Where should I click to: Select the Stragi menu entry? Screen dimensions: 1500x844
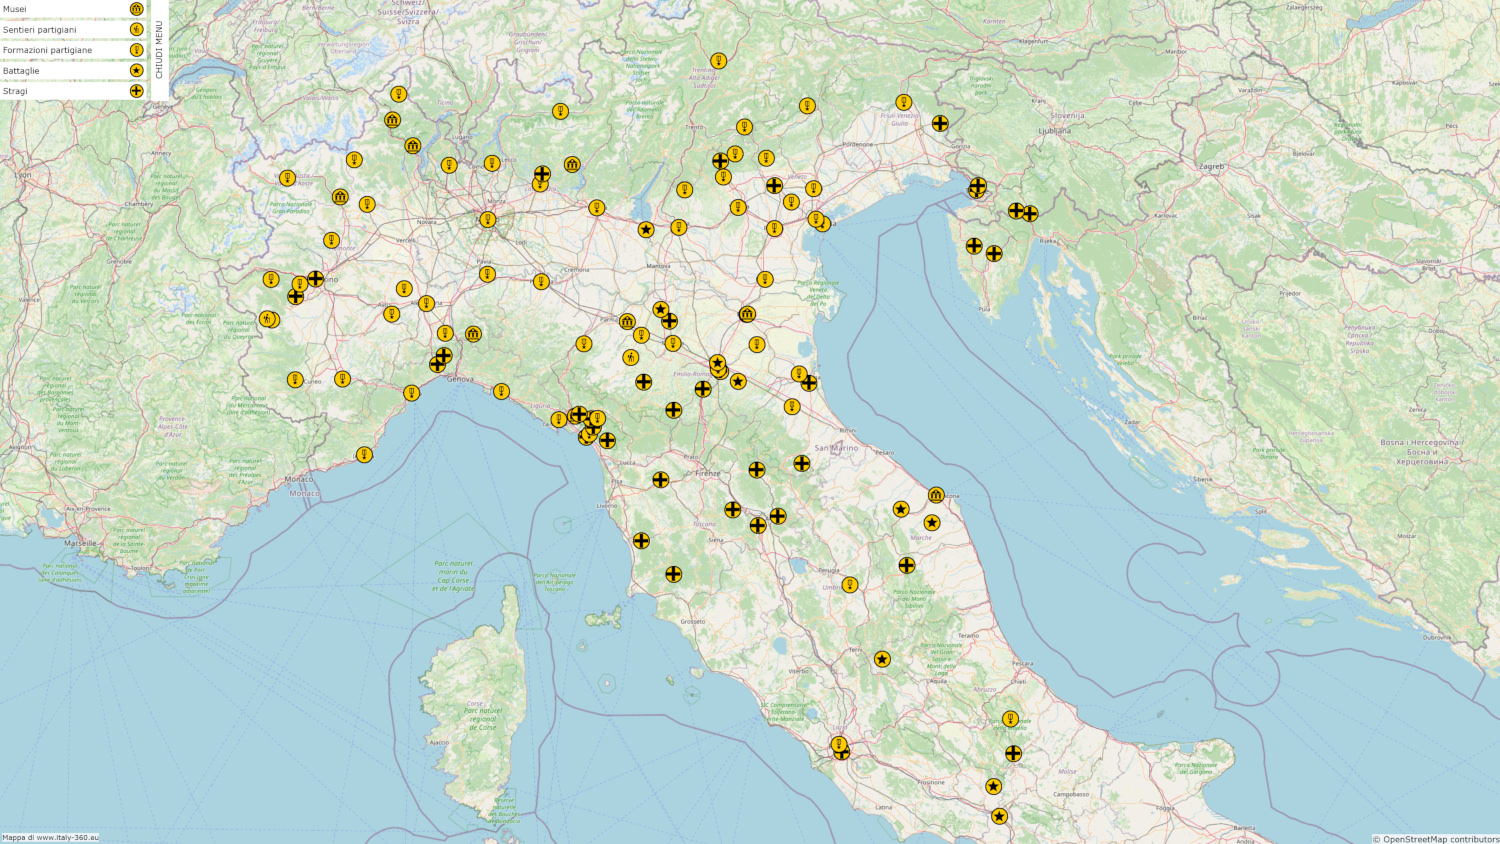pos(74,91)
